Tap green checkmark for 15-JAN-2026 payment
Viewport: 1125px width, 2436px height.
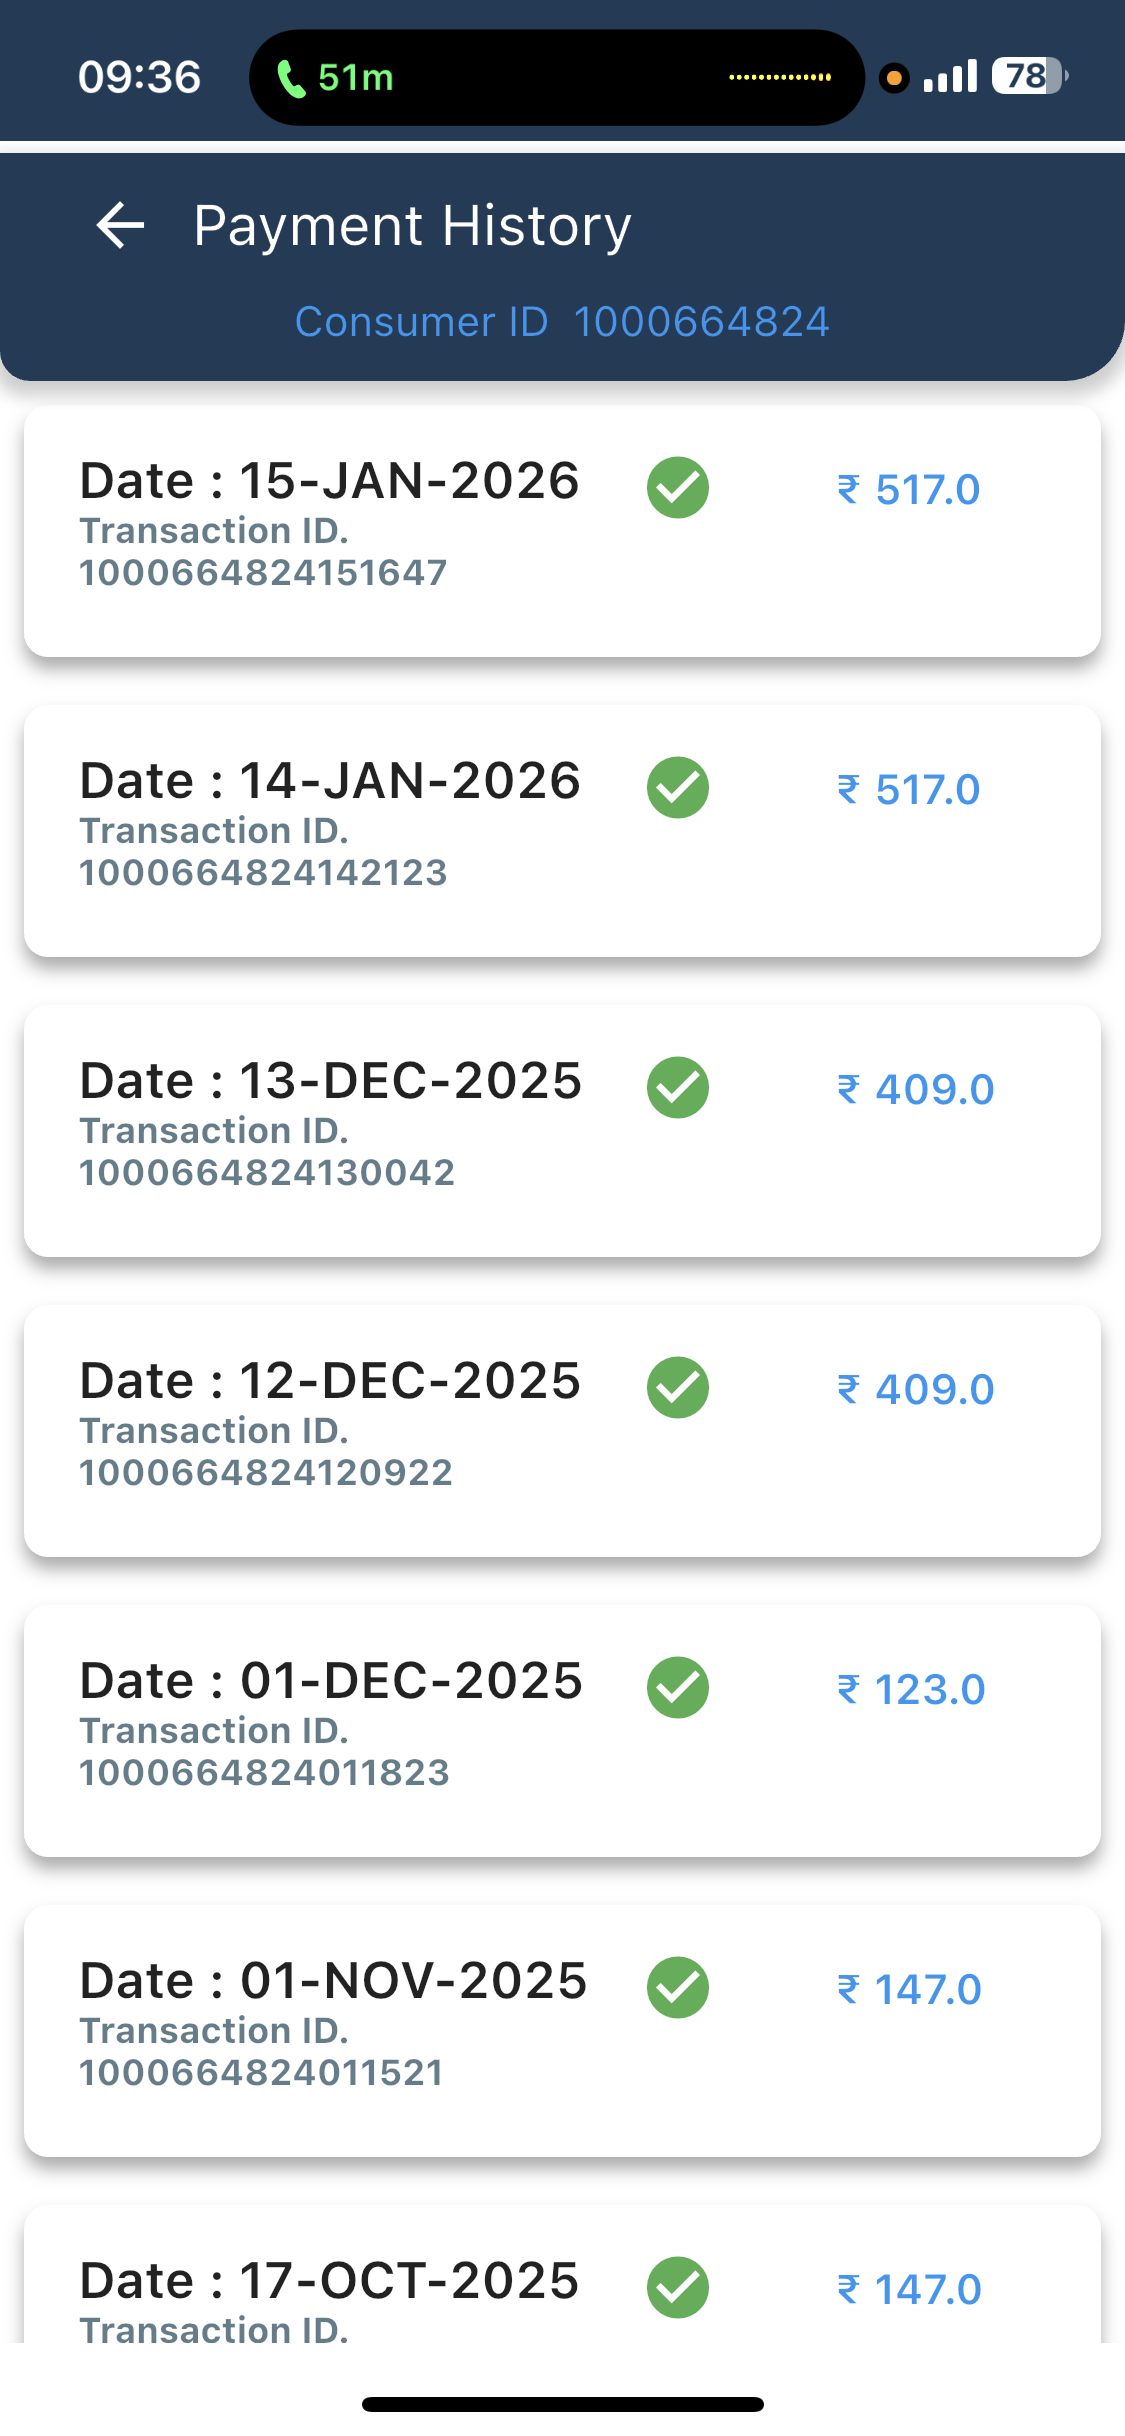(678, 488)
